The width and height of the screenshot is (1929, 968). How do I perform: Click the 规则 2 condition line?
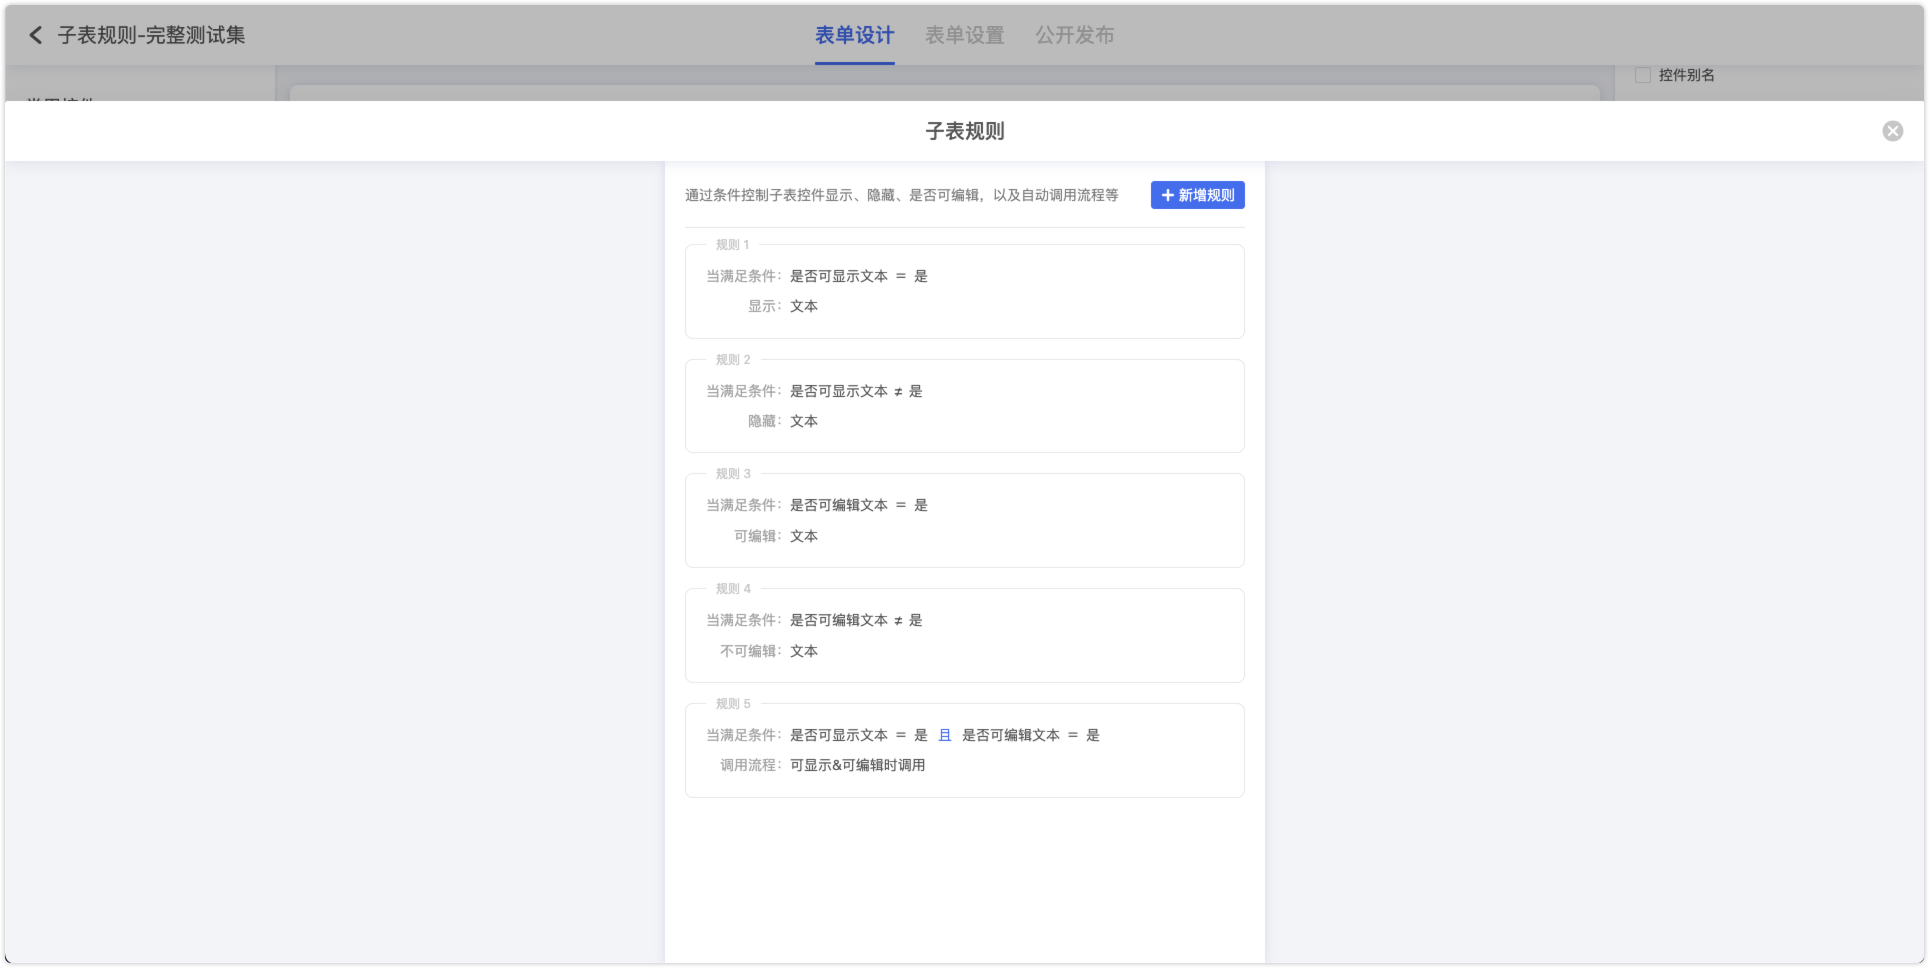click(x=855, y=391)
